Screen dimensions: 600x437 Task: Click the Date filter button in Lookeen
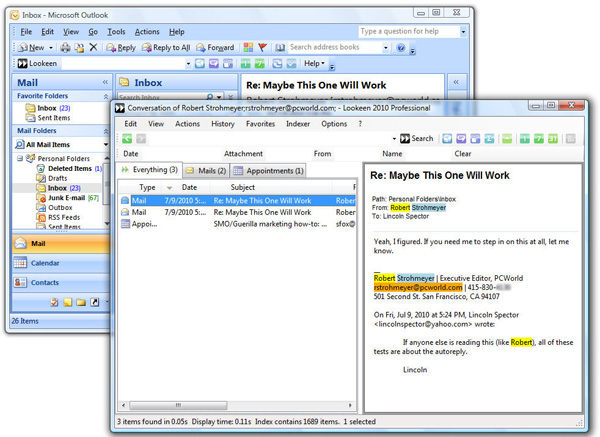131,154
